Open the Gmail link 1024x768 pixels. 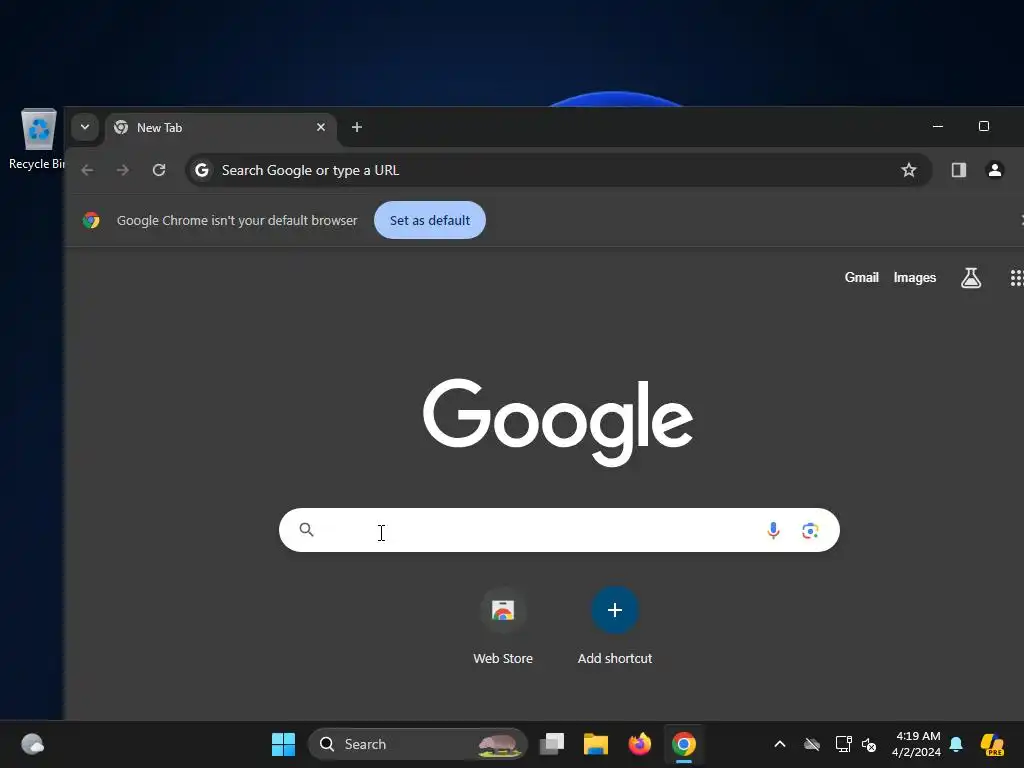tap(861, 278)
